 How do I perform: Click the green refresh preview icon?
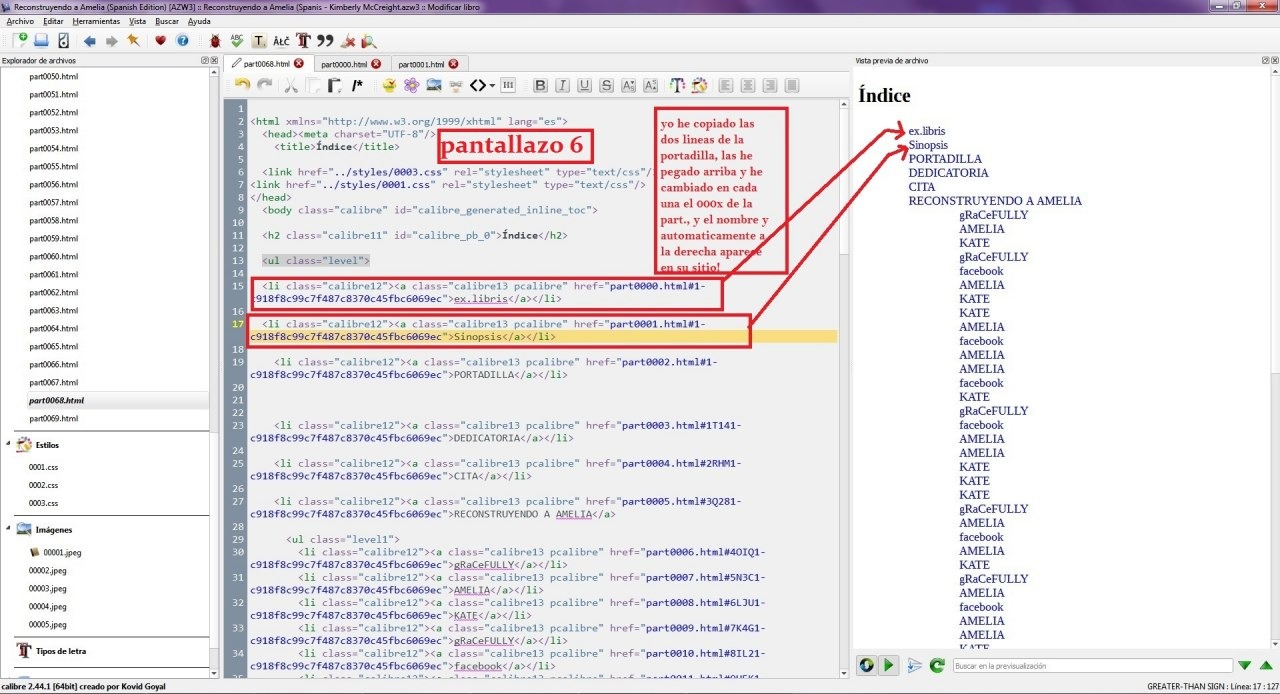pyautogui.click(x=937, y=665)
